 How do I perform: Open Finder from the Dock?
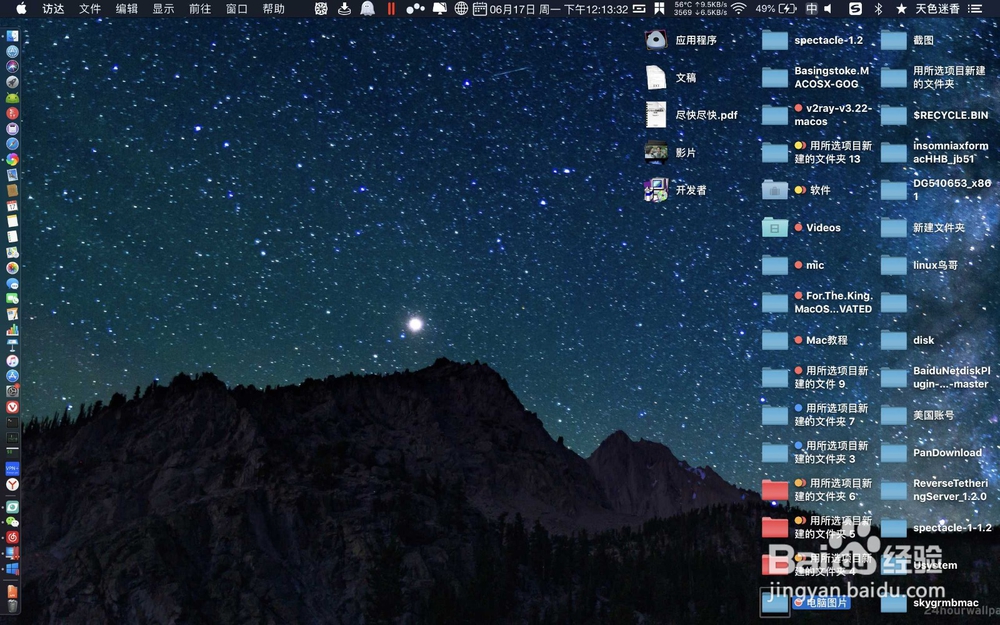point(12,36)
